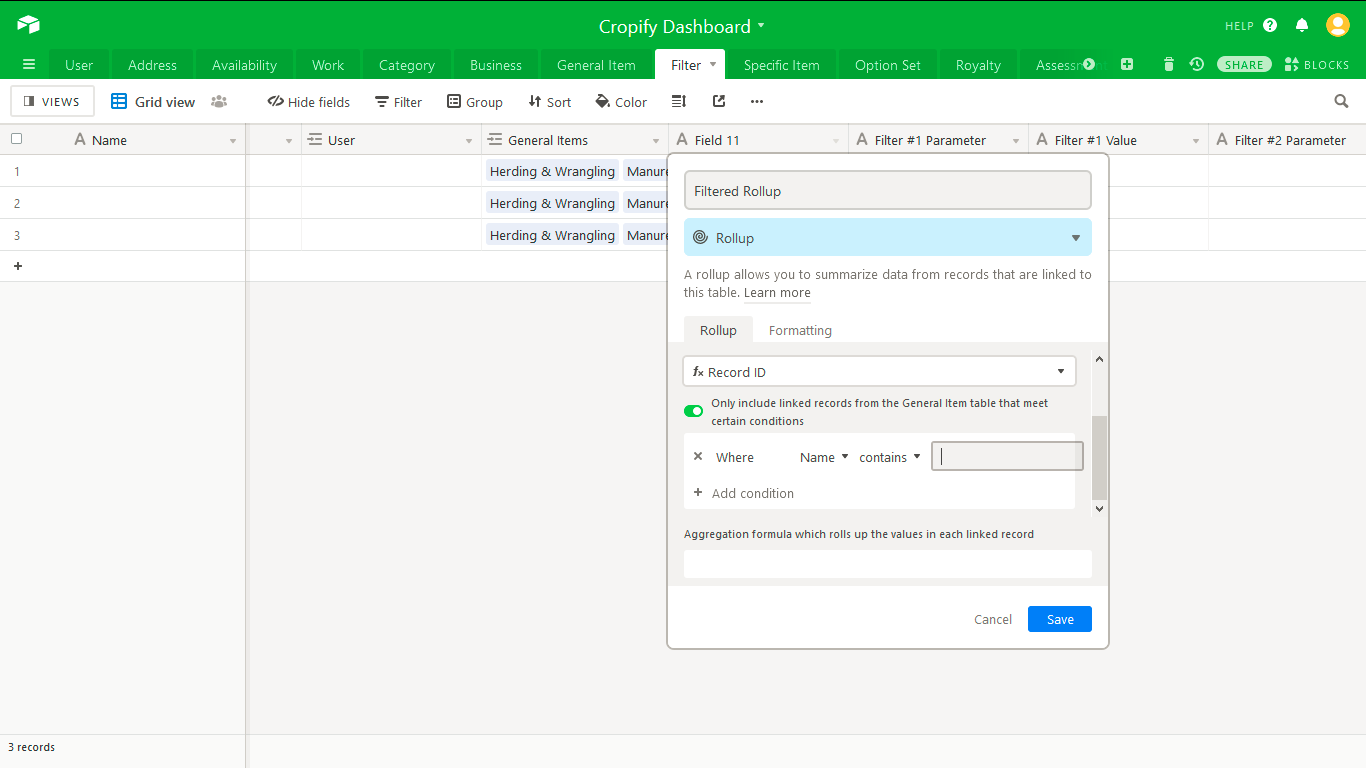Open Hide fields menu
The width and height of the screenshot is (1366, 768).
pos(309,102)
